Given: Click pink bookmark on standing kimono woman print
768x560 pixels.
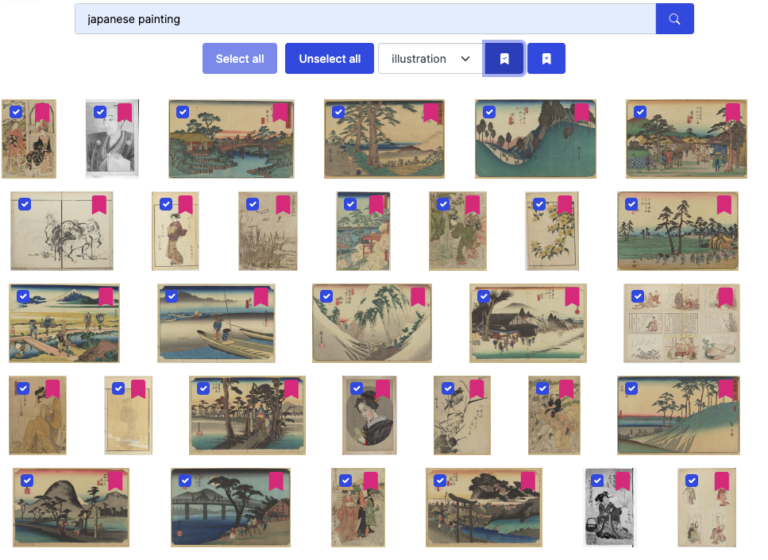Looking at the screenshot, I should (185, 205).
